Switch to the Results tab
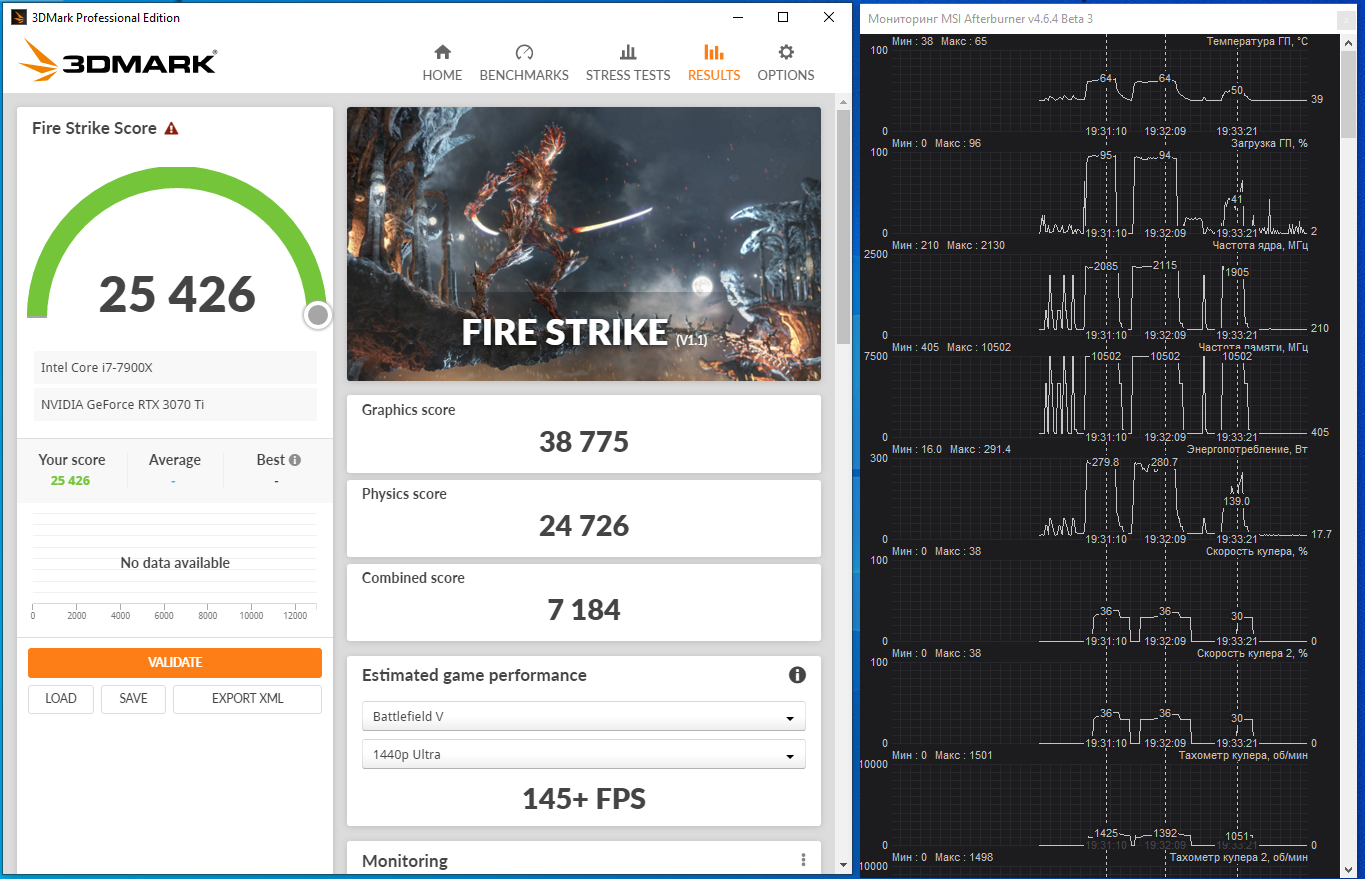 714,62
